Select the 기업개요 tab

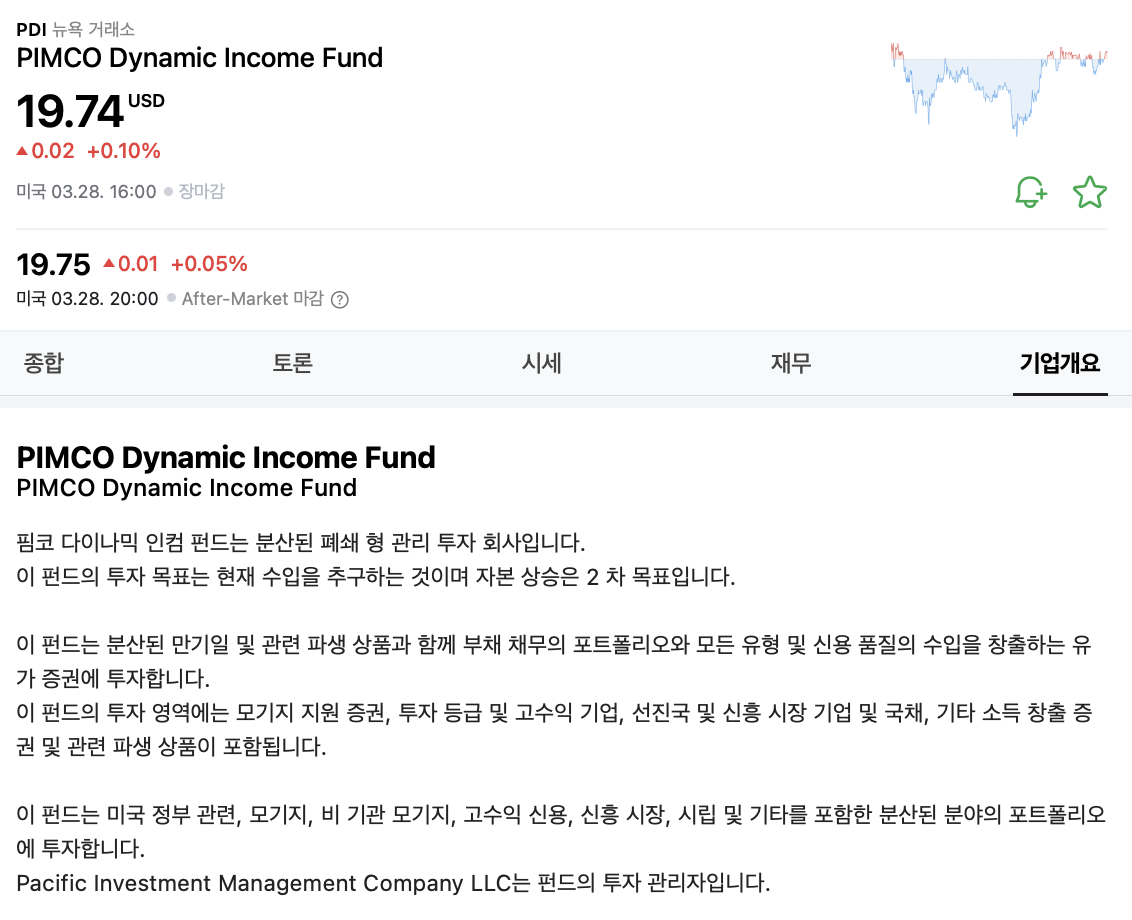pos(1060,363)
